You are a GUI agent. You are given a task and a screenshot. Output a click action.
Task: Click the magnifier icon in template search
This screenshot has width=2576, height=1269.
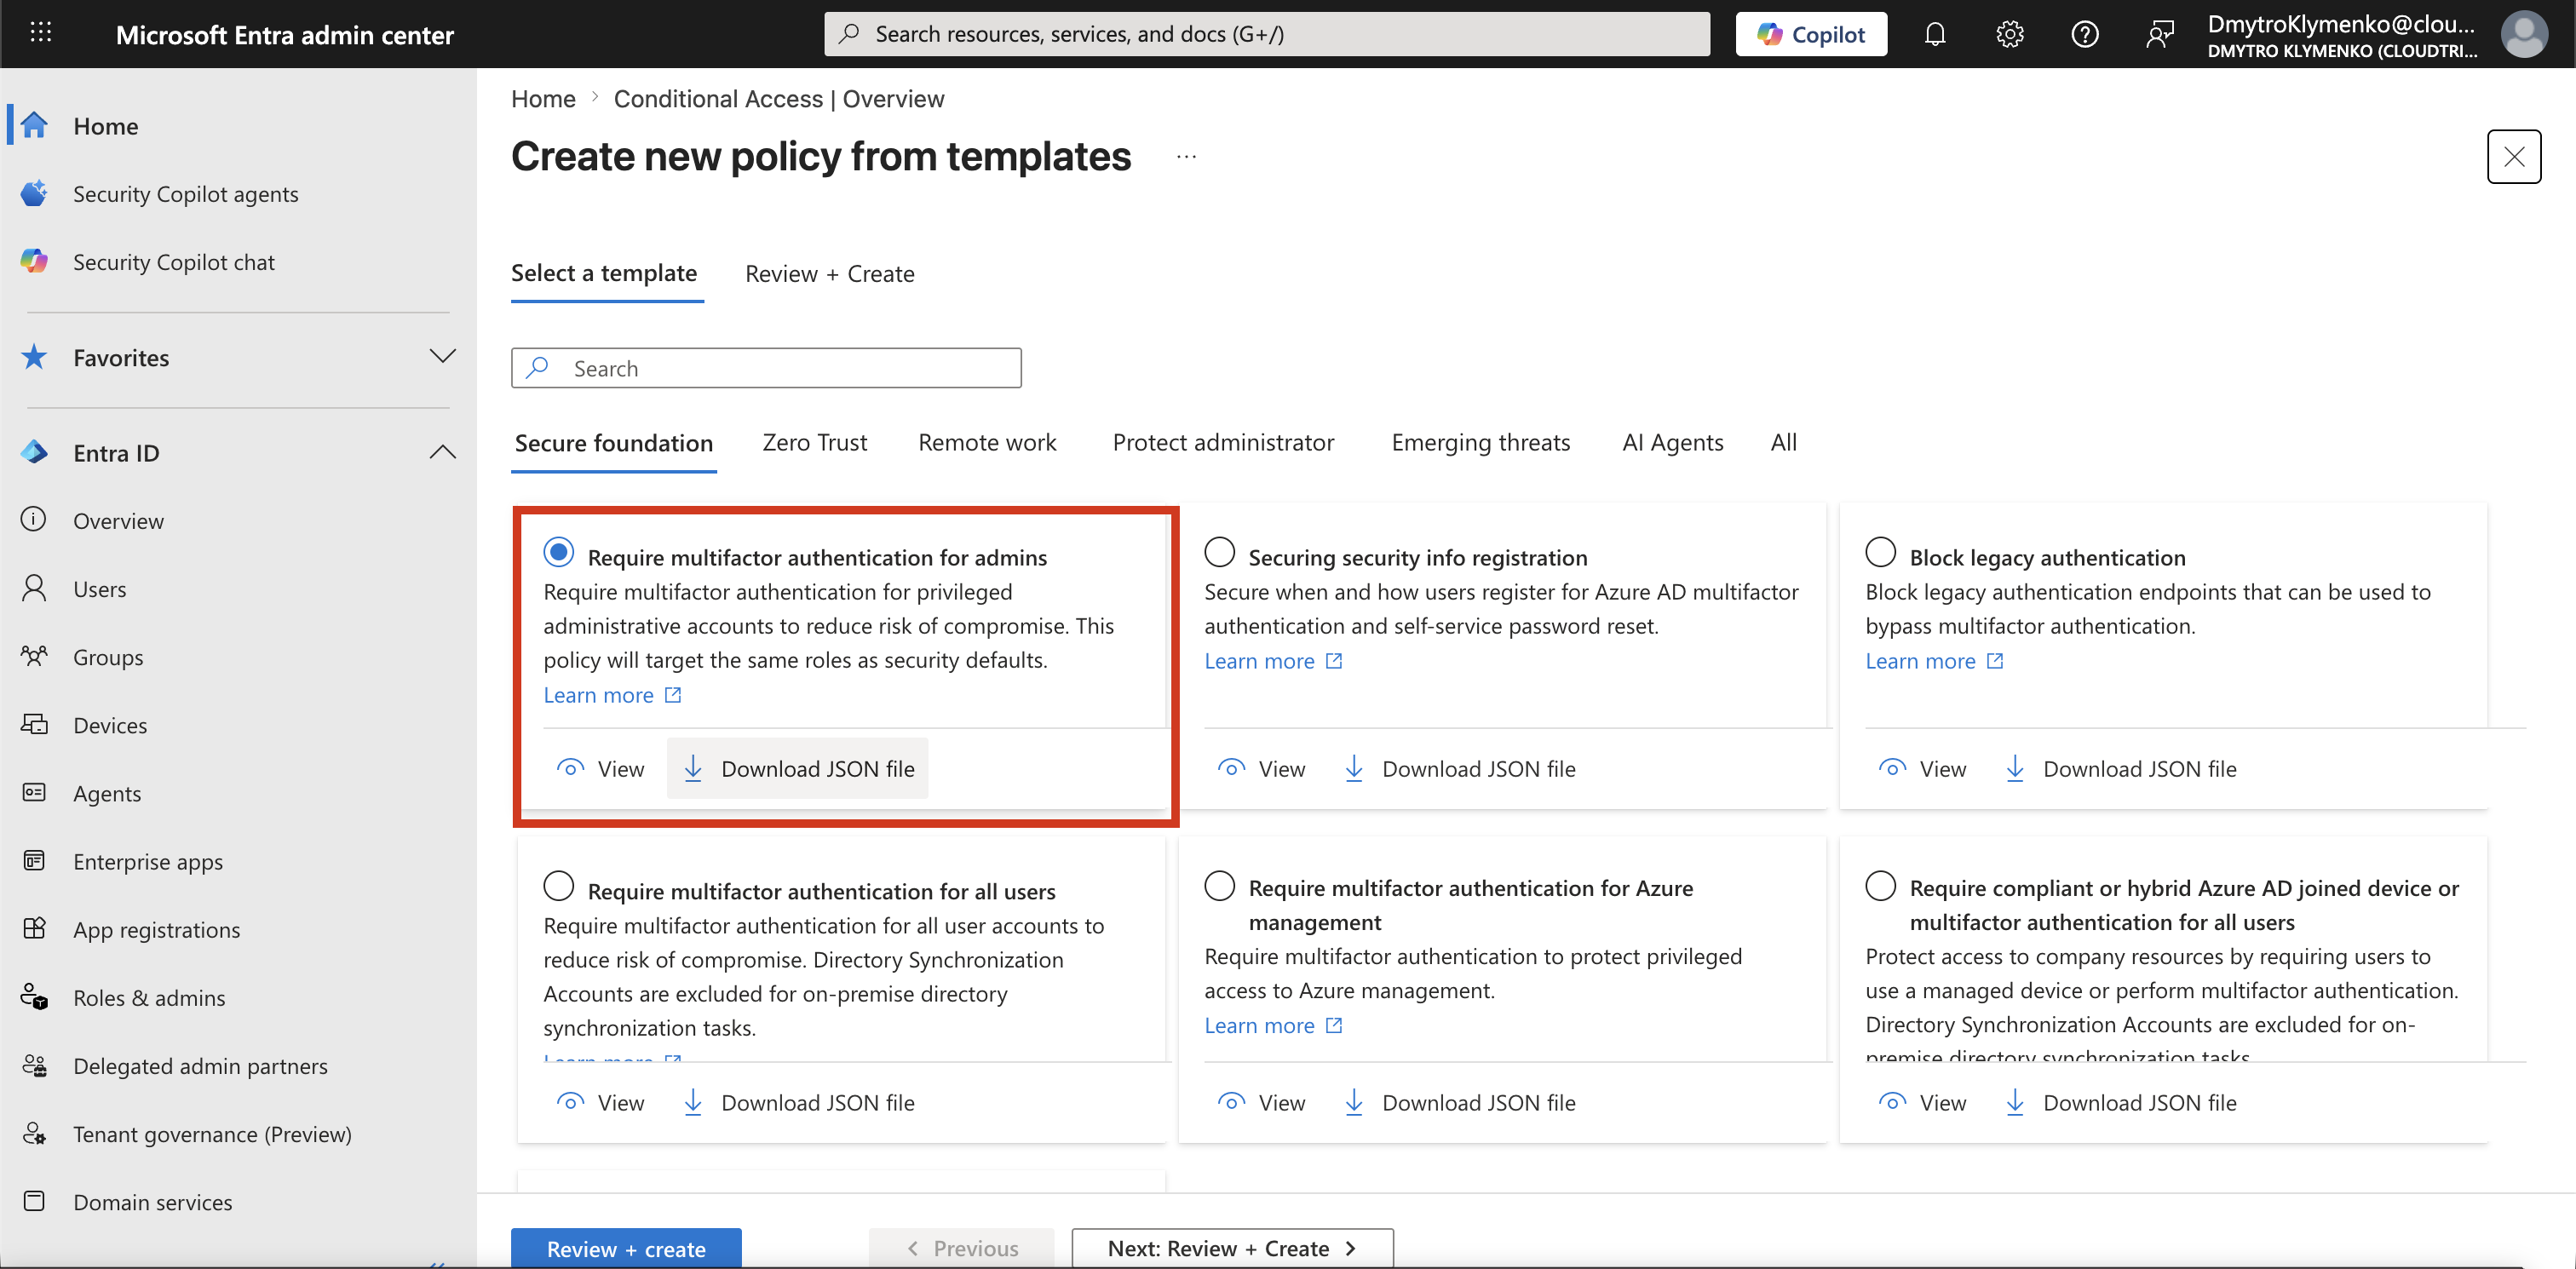point(538,367)
